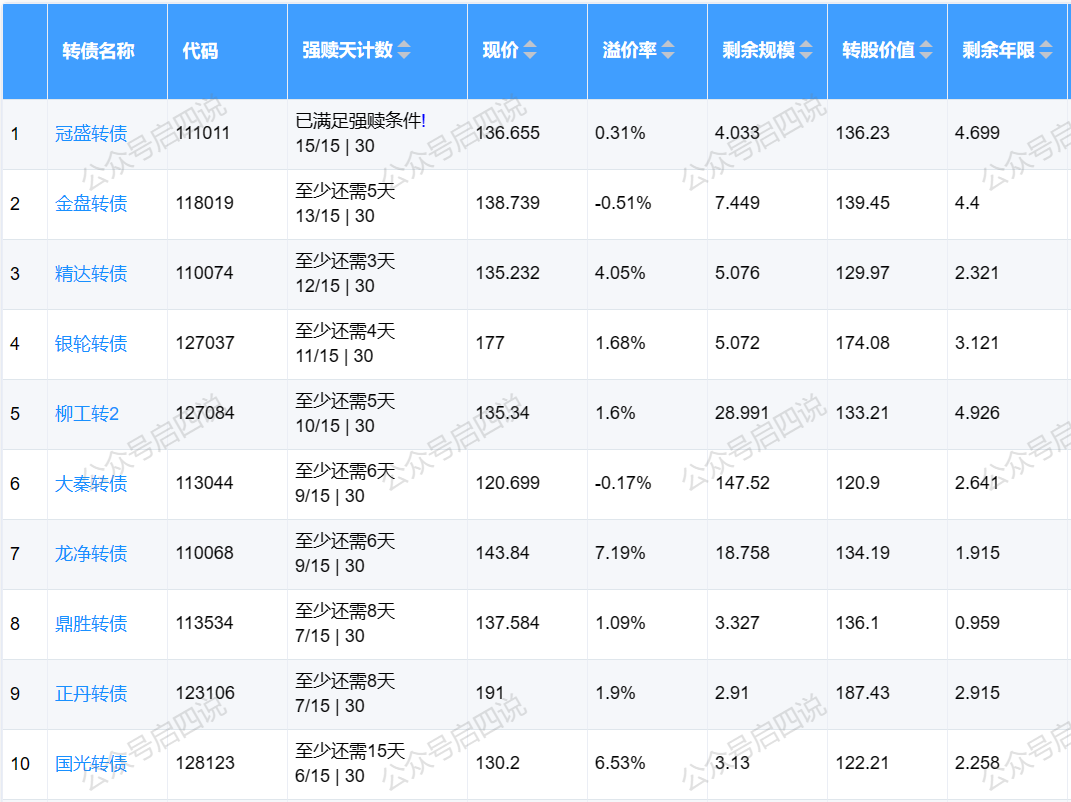The width and height of the screenshot is (1071, 802).
Task: Click the sort icon beside 转股价值
Action: tap(926, 51)
